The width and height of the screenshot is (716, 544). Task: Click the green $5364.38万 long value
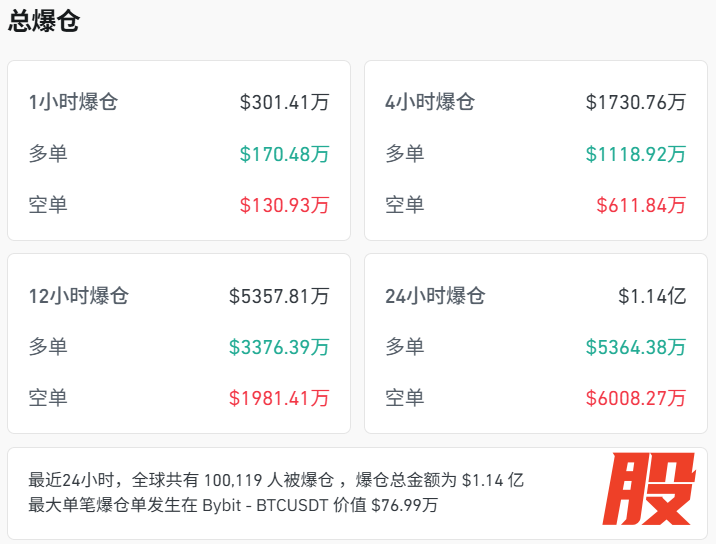[636, 347]
